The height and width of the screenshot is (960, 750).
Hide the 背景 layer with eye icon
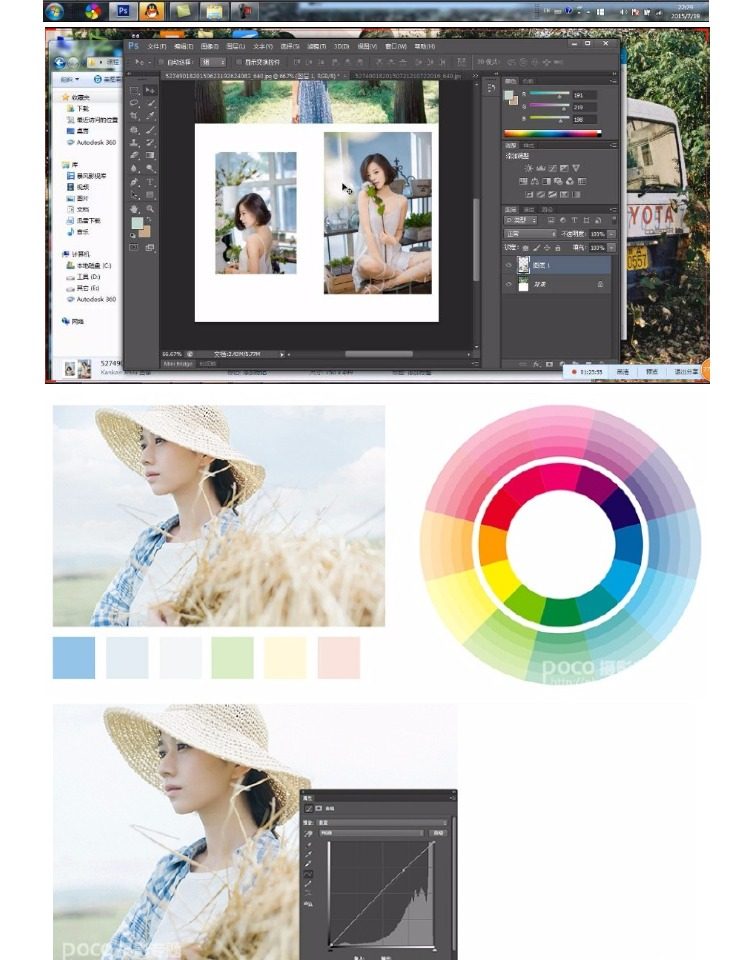click(x=508, y=284)
